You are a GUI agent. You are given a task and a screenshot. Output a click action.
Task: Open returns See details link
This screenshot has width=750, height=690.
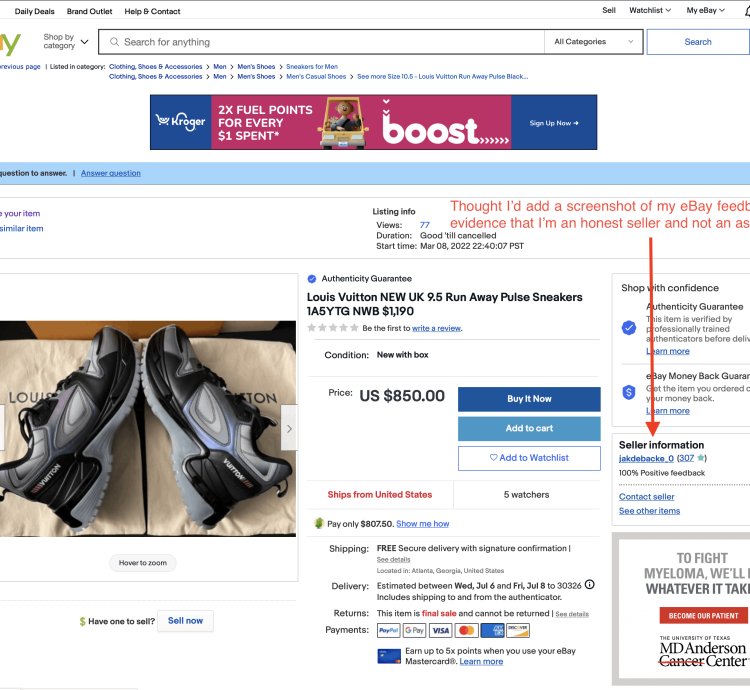pyautogui.click(x=572, y=614)
